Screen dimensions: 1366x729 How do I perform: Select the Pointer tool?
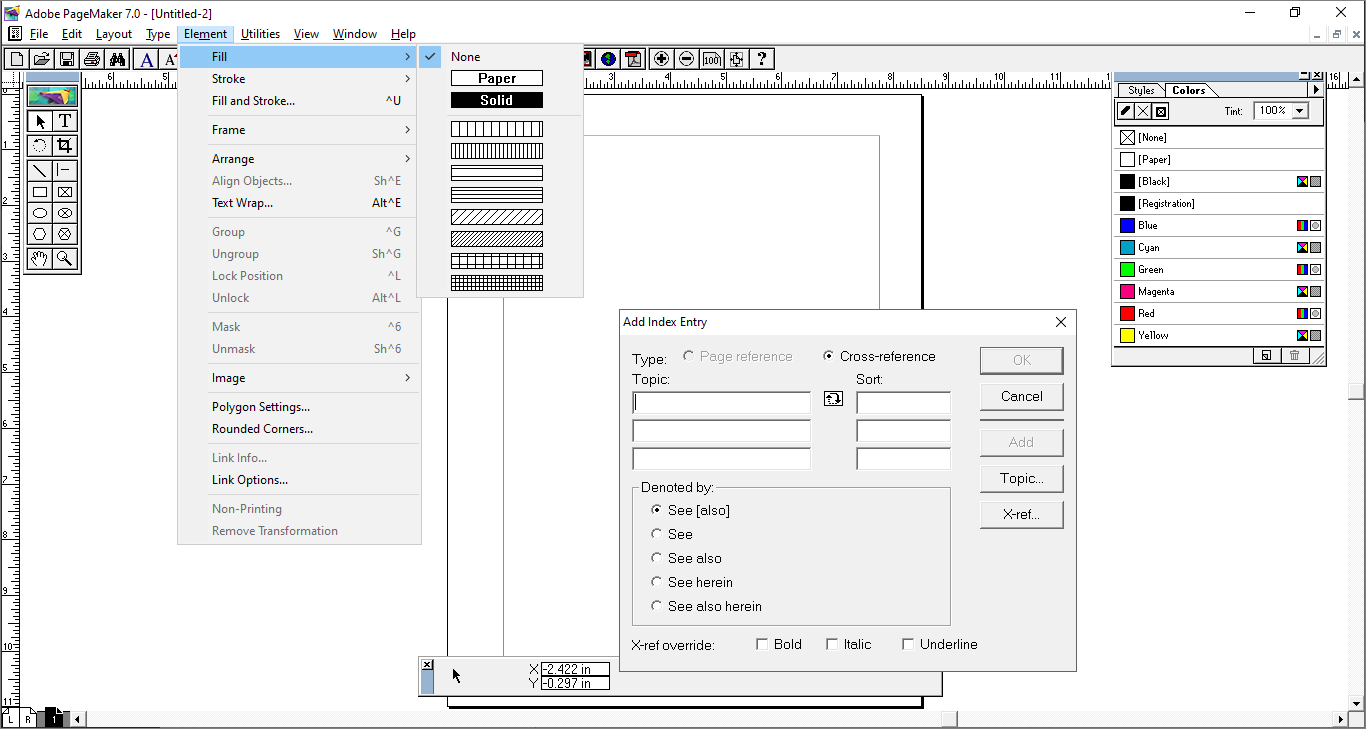click(38, 121)
